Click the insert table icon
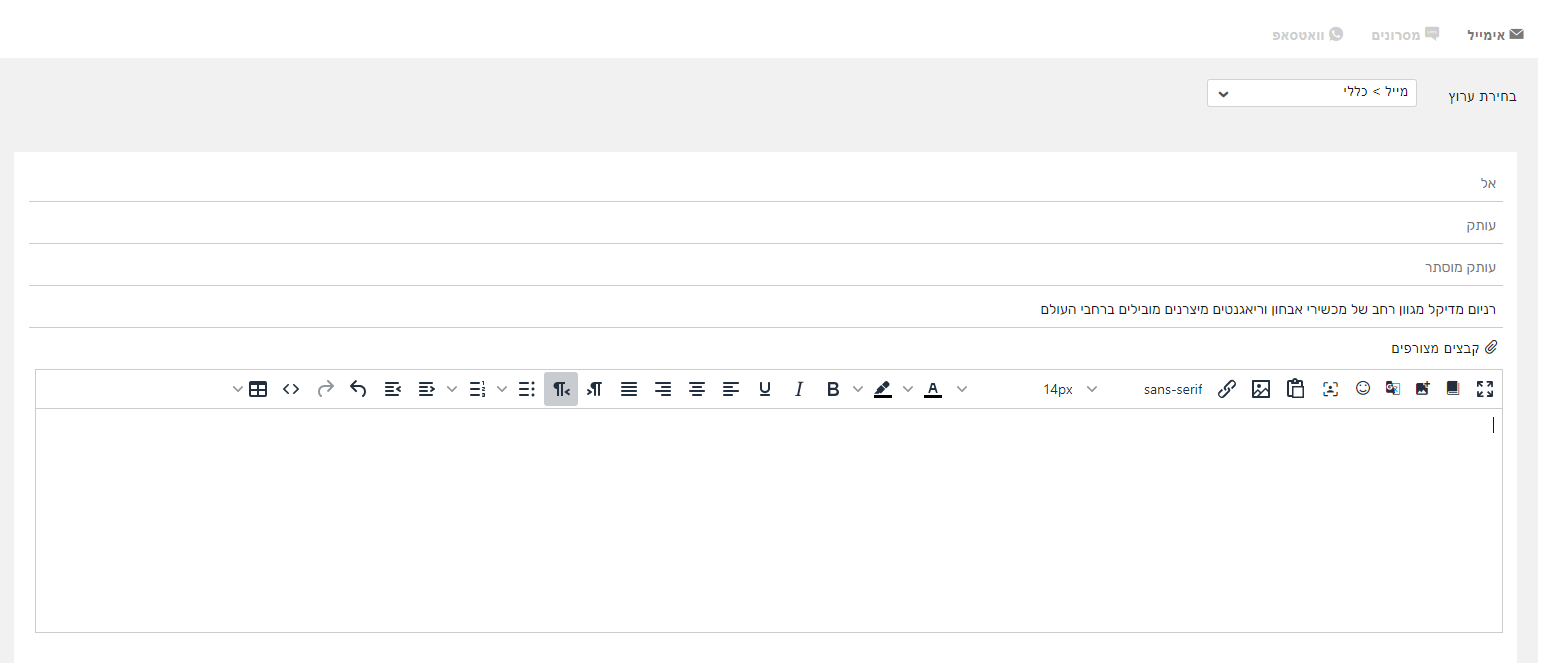Viewport: 1545px width, 663px height. click(258, 389)
